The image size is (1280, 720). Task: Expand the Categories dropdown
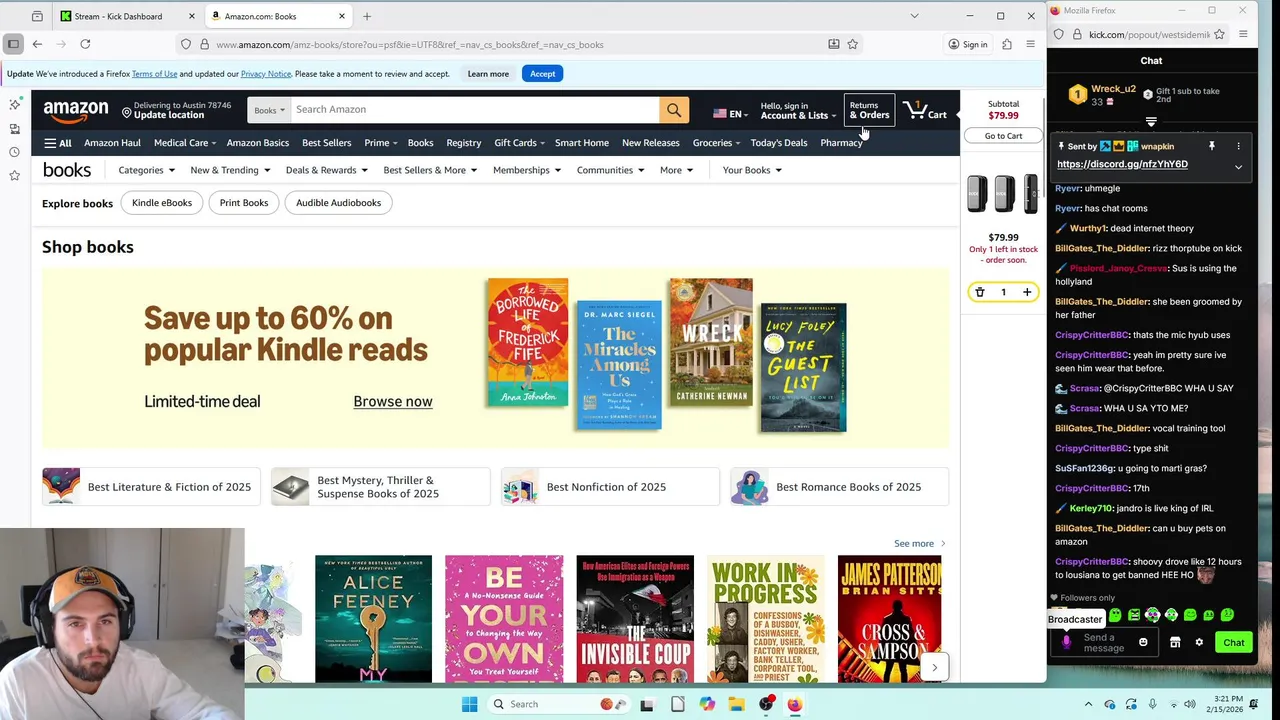coord(146,170)
